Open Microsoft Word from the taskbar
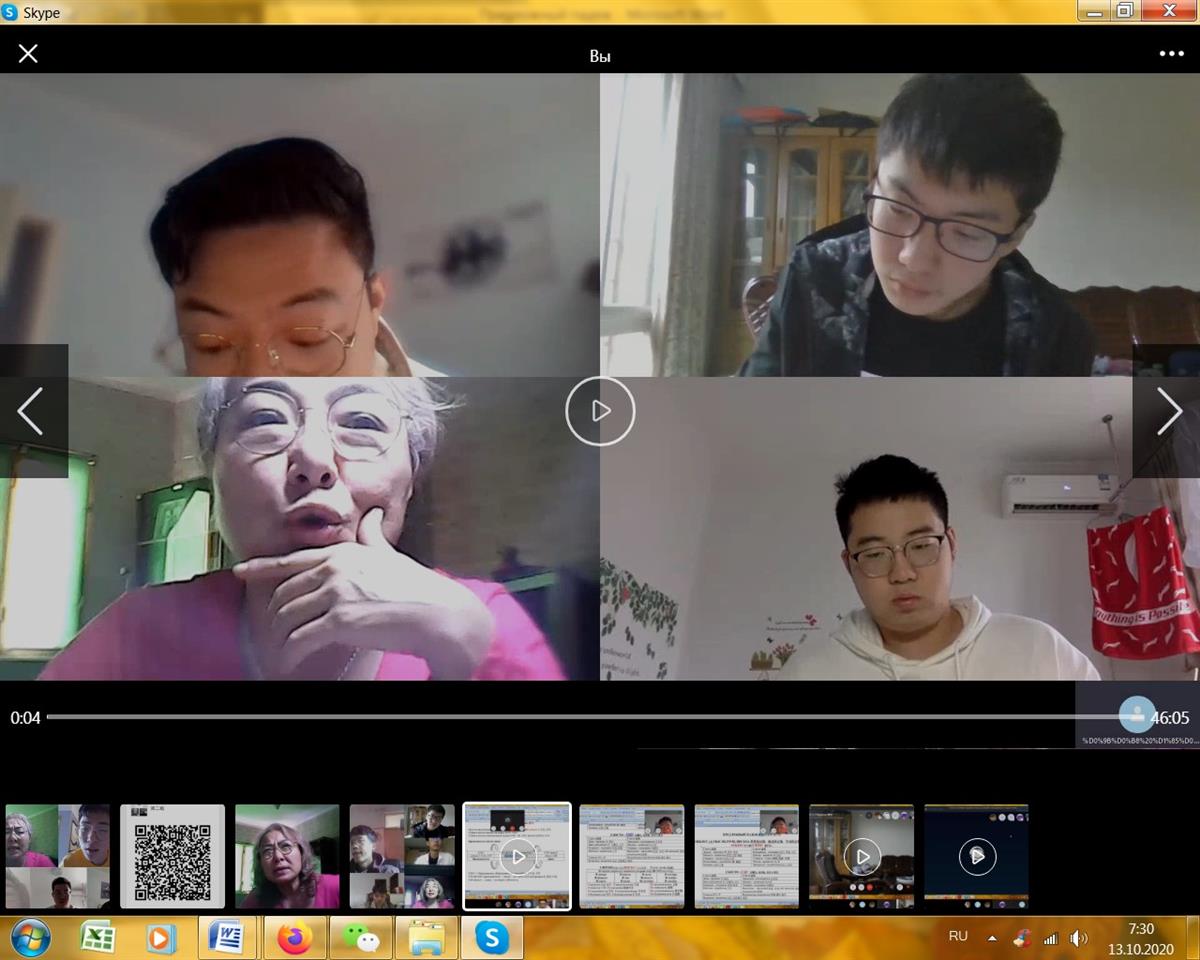The width and height of the screenshot is (1200, 960). pyautogui.click(x=227, y=938)
